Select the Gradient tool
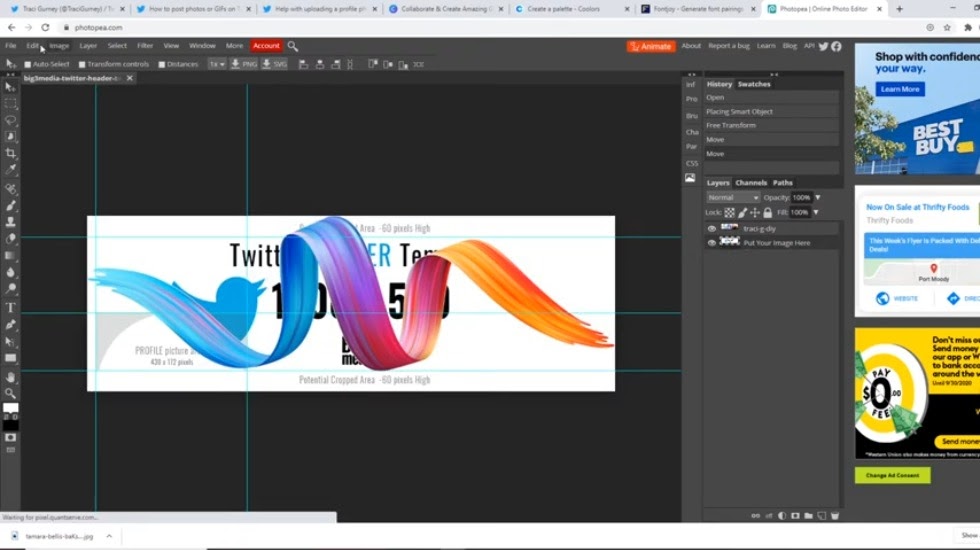Screen dimensions: 980x550 coord(10,256)
